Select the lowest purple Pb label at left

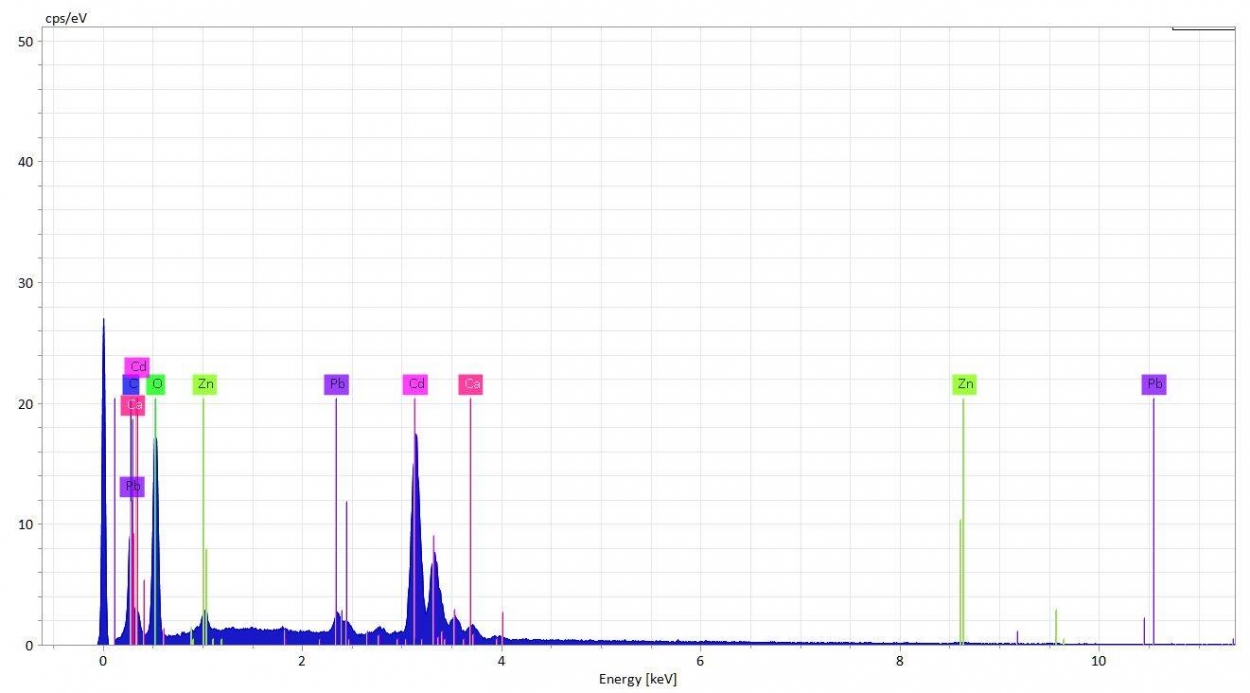(x=132, y=487)
